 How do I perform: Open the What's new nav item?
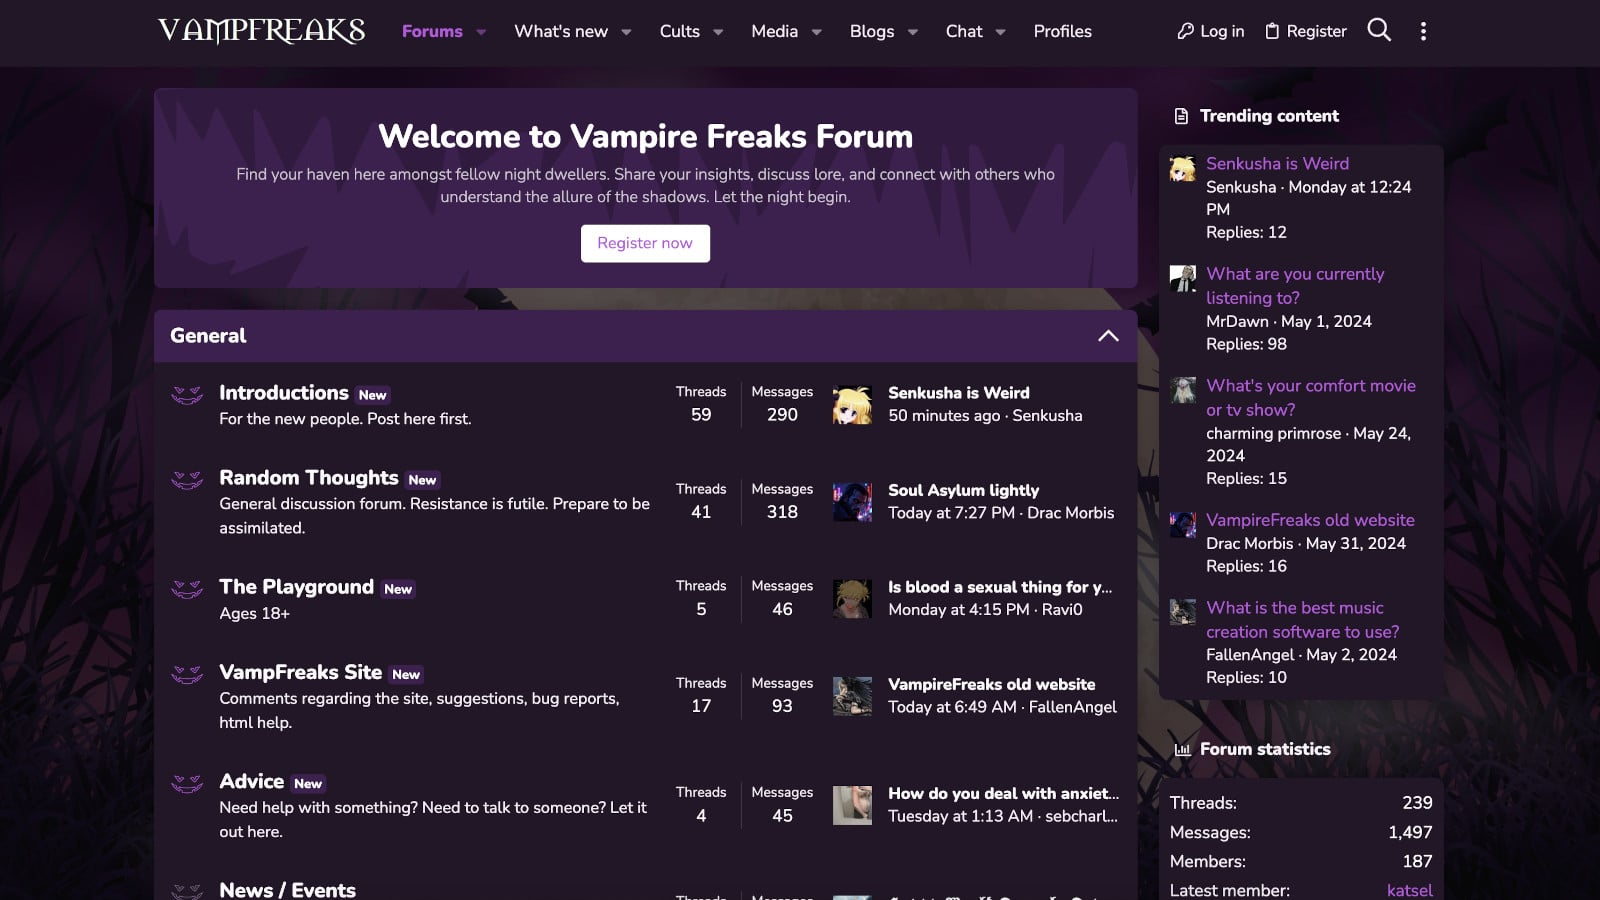[x=561, y=31]
